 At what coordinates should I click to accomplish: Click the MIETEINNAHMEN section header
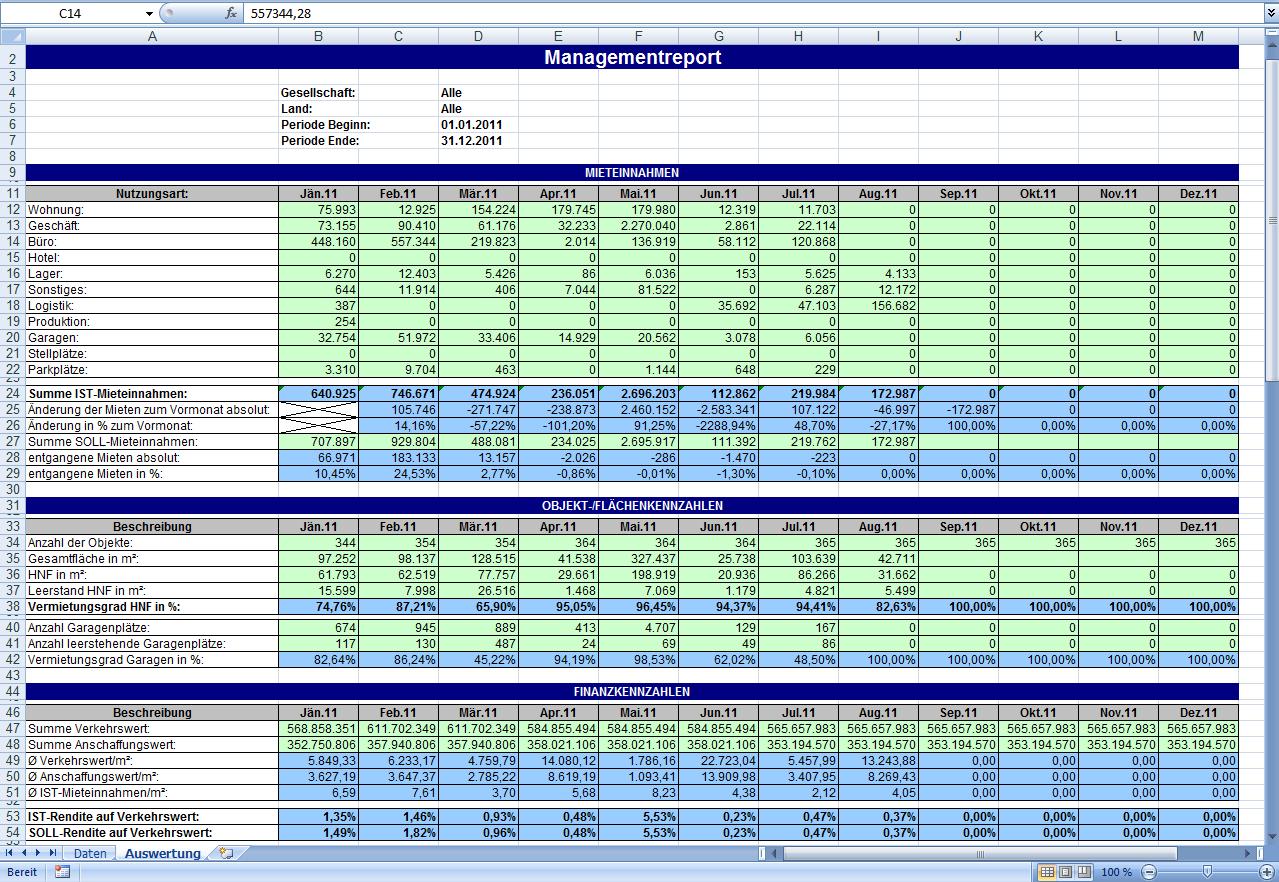pos(632,173)
